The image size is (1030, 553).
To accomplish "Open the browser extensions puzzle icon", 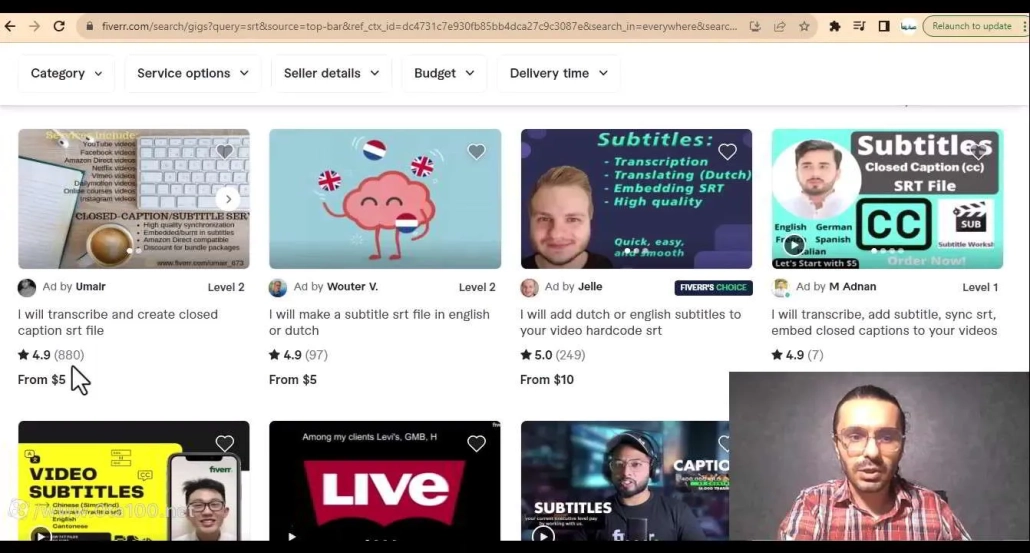I will click(835, 26).
